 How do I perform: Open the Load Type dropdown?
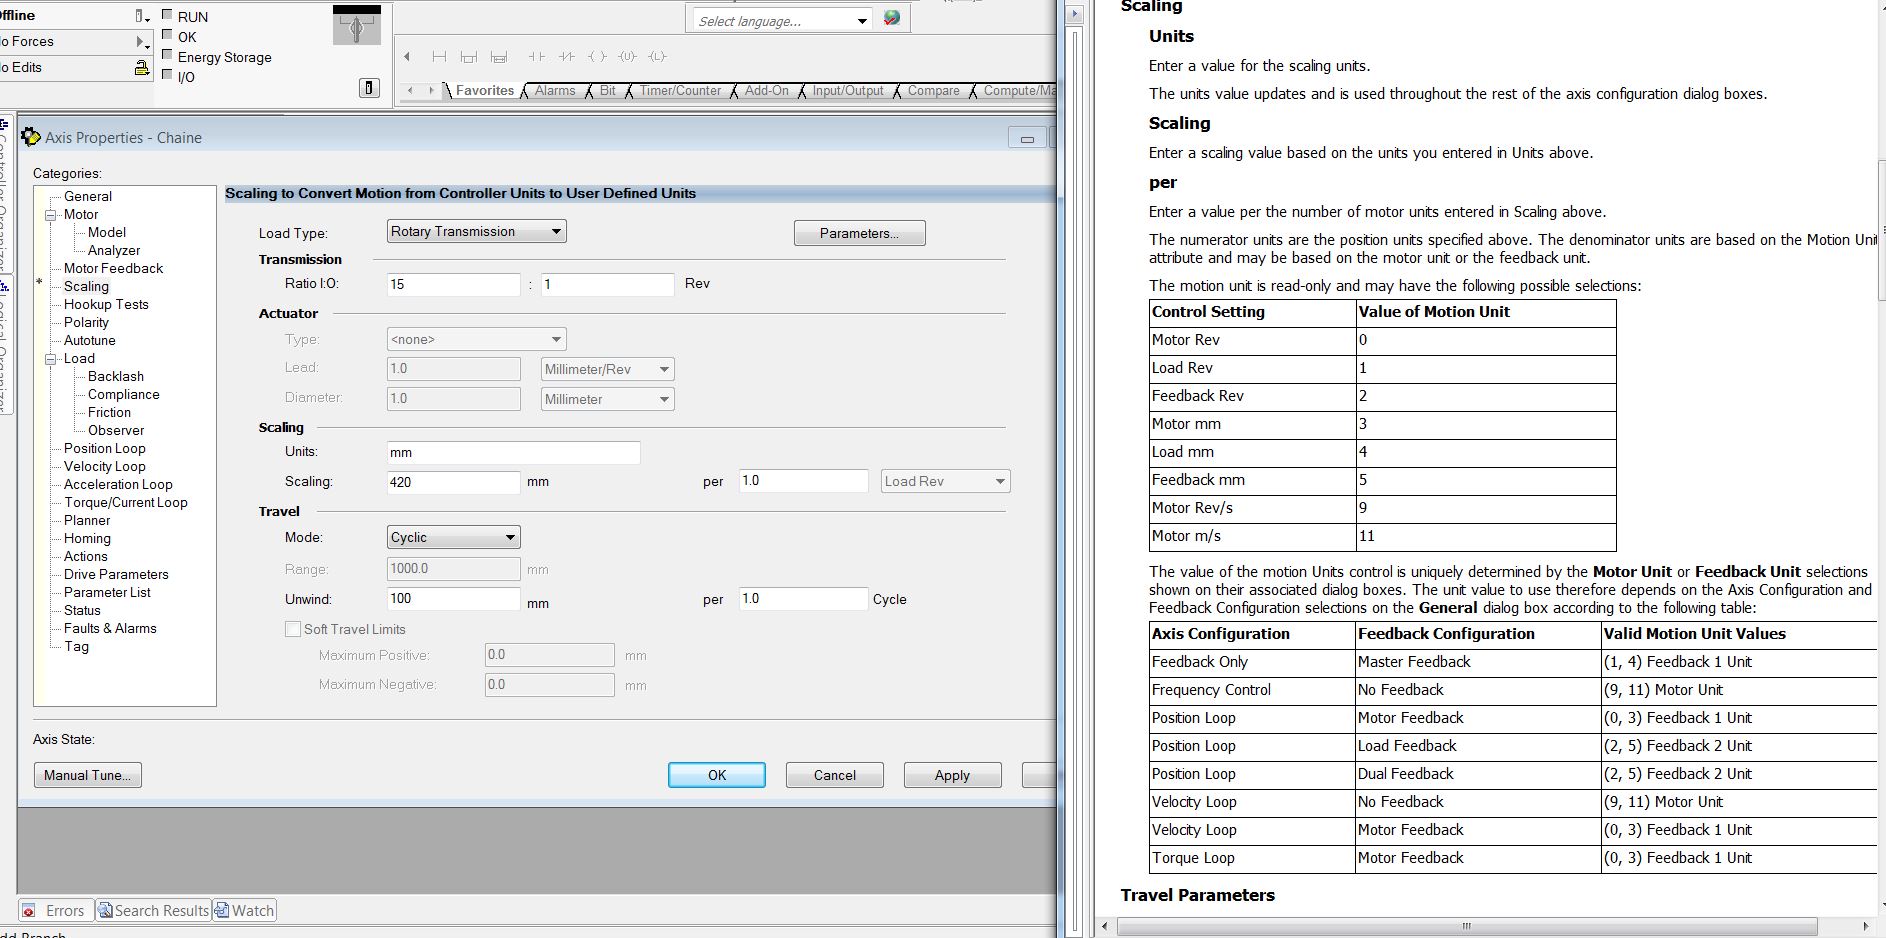click(x=476, y=232)
